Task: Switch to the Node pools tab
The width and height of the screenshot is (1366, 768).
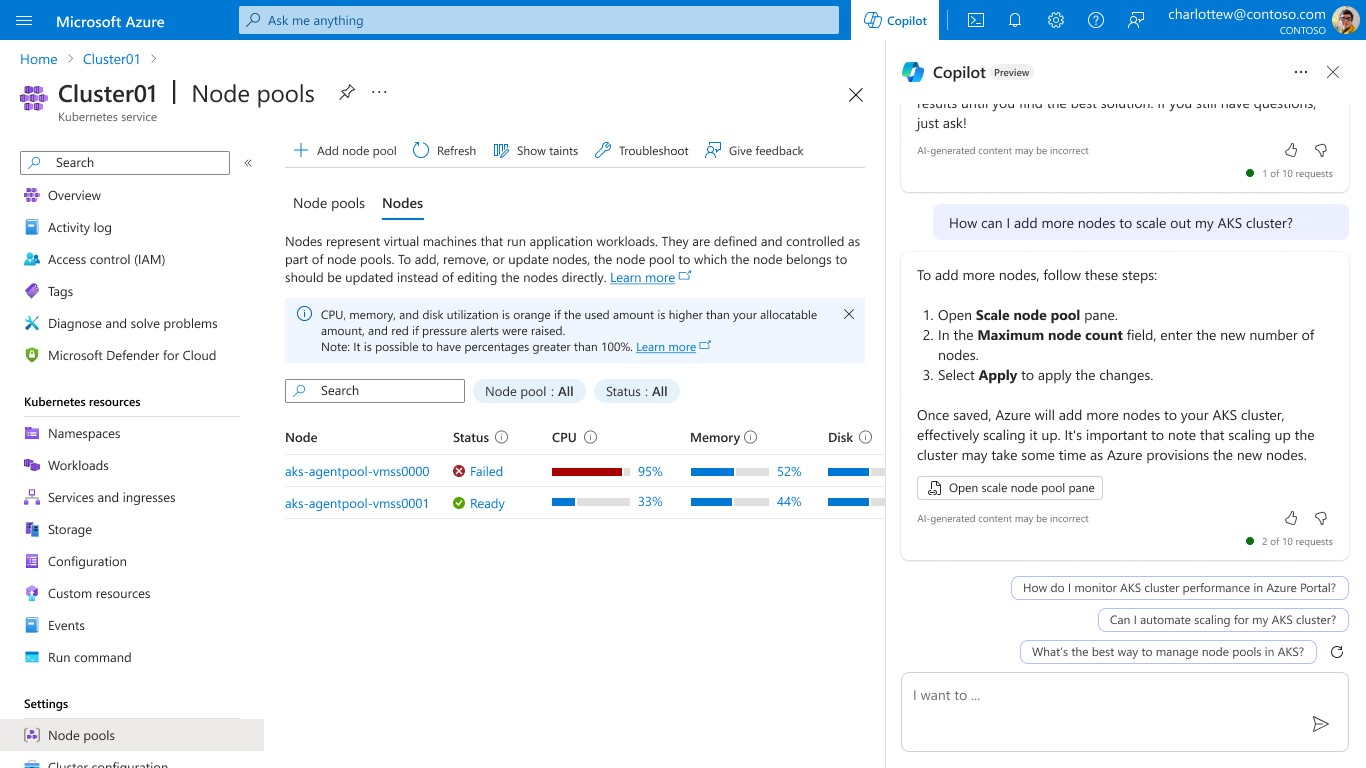Action: click(x=328, y=203)
